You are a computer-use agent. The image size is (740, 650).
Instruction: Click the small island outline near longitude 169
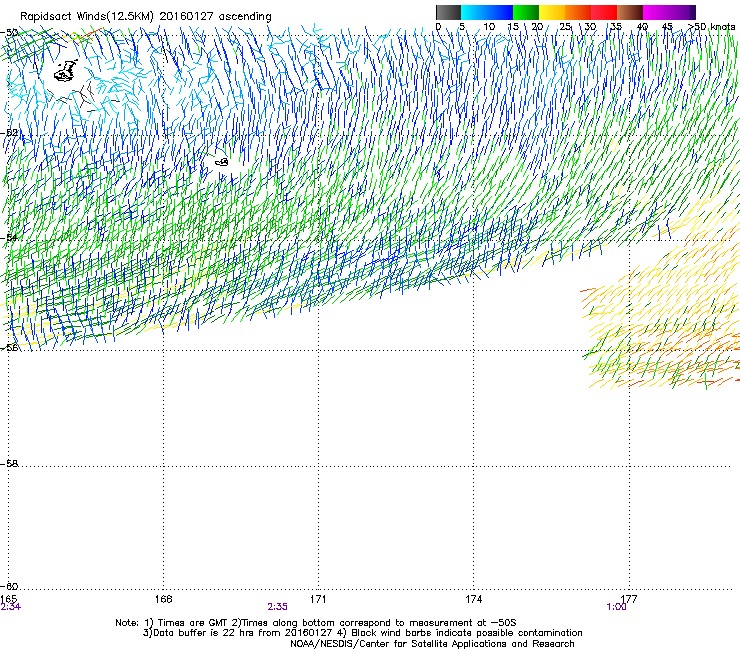point(222,162)
